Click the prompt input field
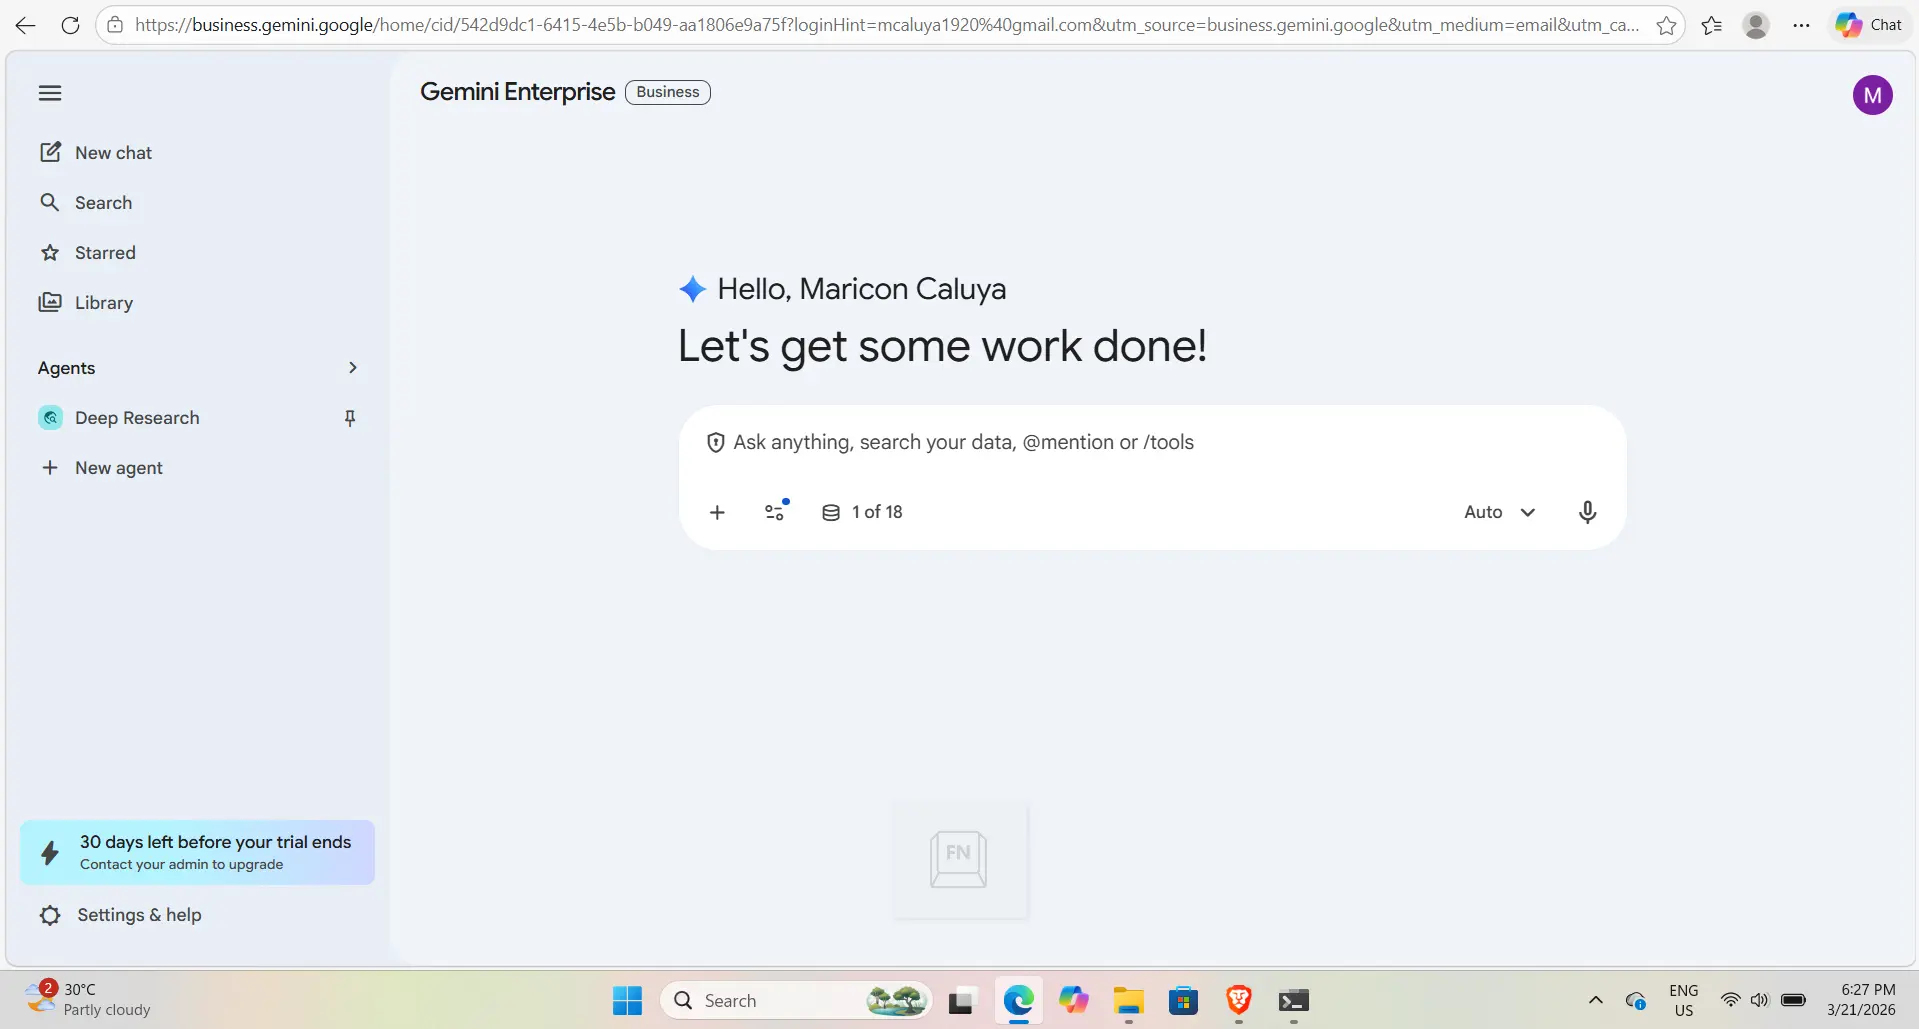This screenshot has height=1029, width=1919. [1153, 442]
